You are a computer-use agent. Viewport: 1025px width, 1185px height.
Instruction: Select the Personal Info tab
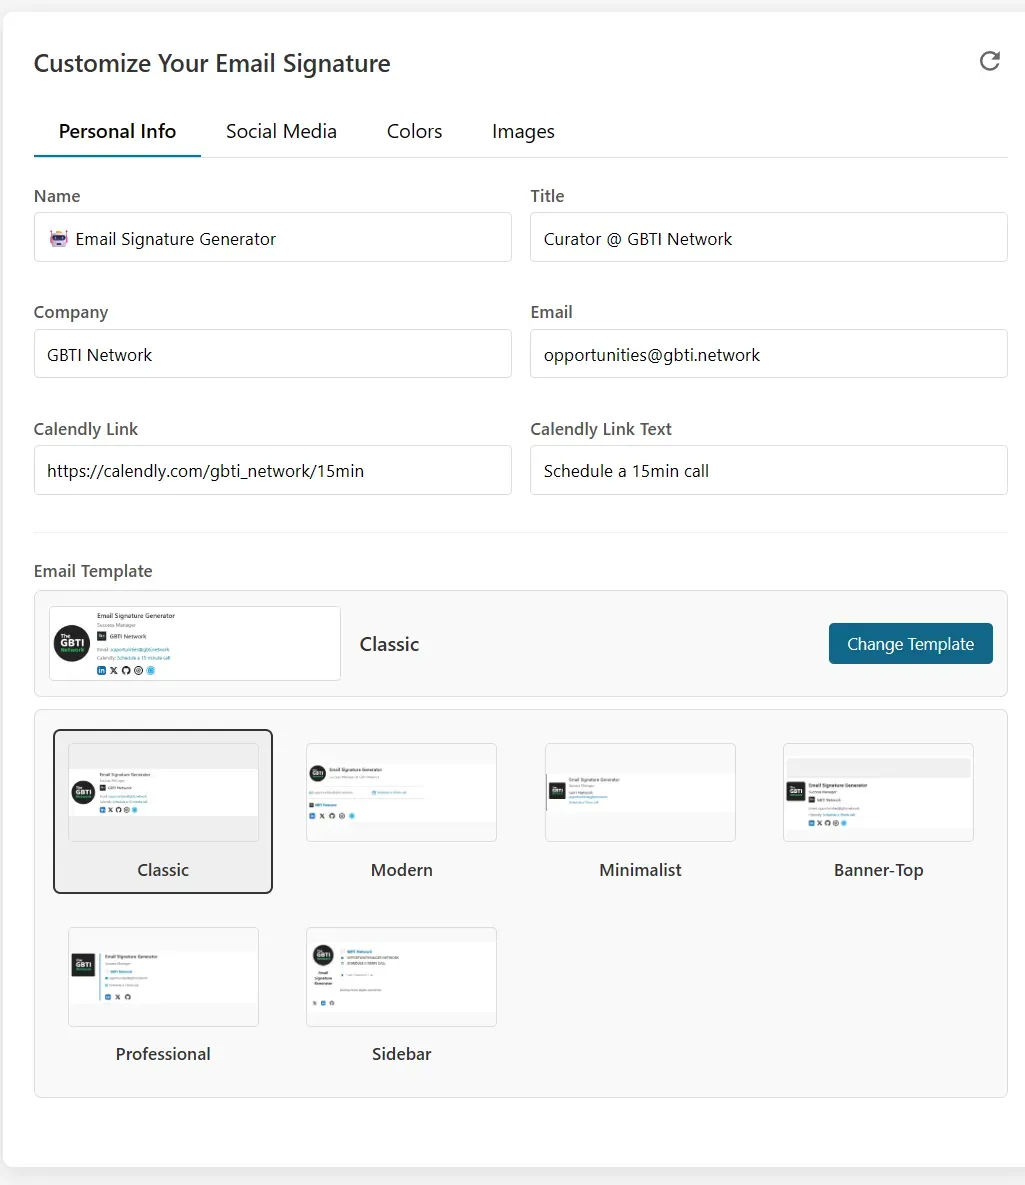tap(117, 131)
